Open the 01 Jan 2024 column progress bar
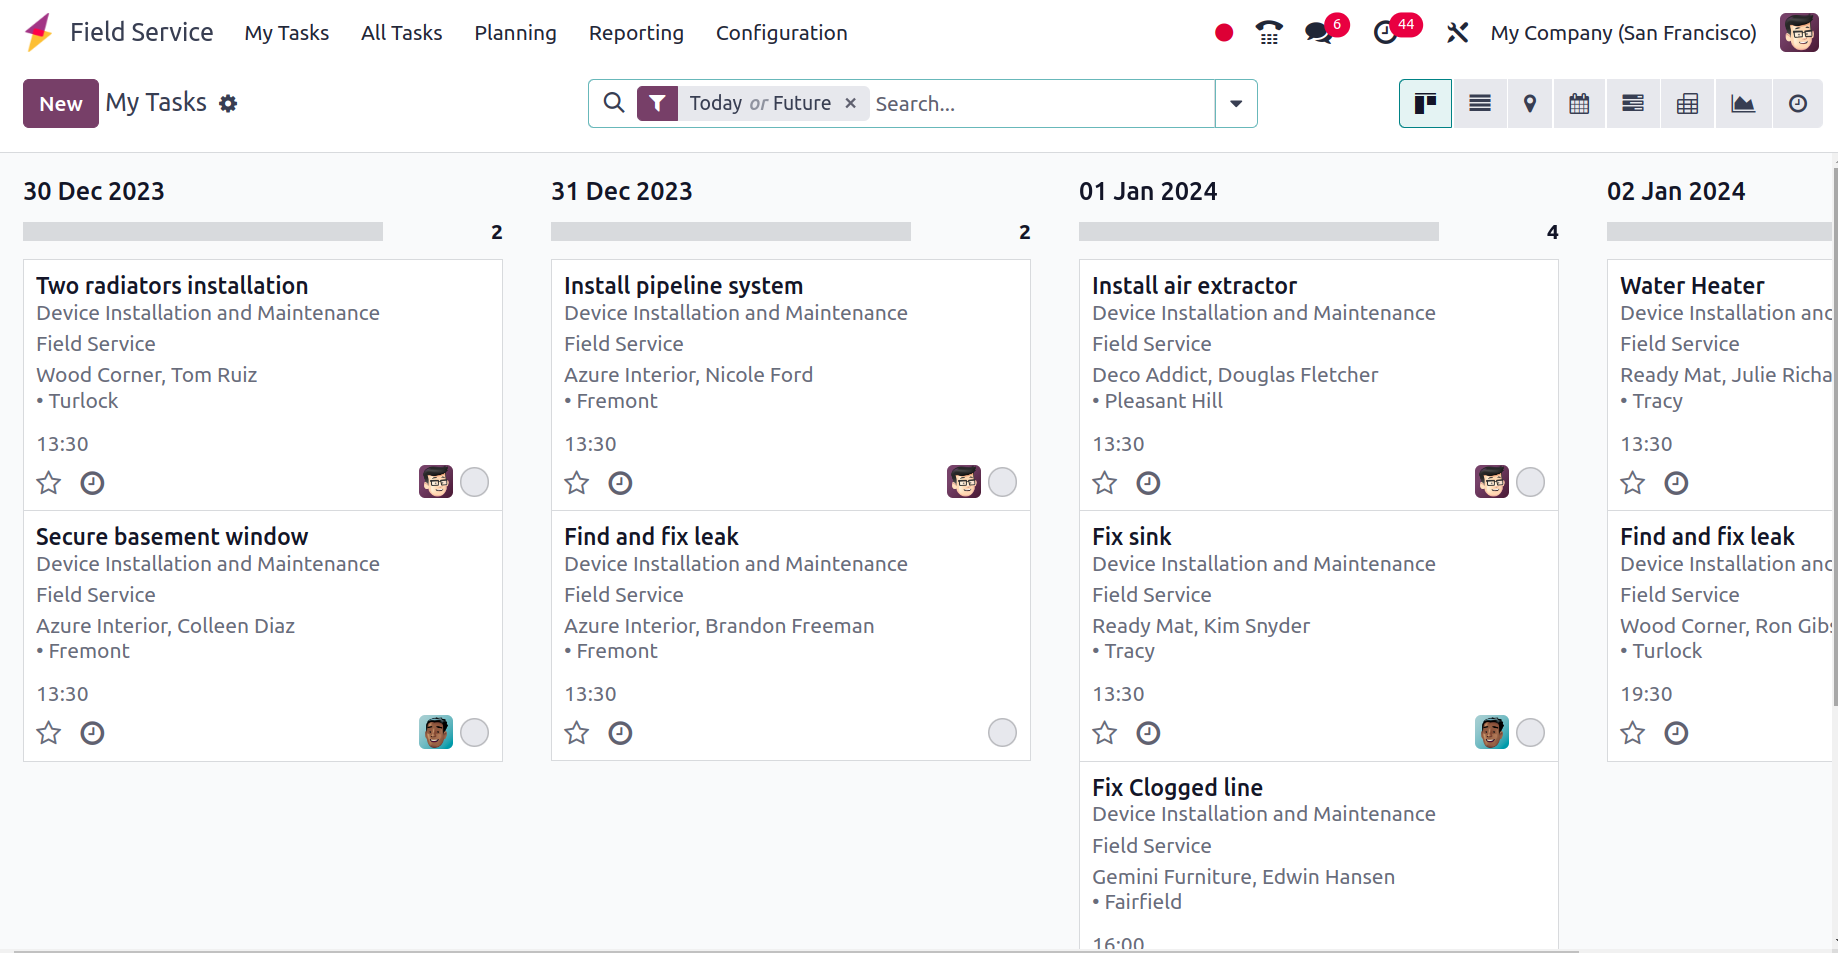Viewport: 1838px width, 953px height. (1258, 231)
